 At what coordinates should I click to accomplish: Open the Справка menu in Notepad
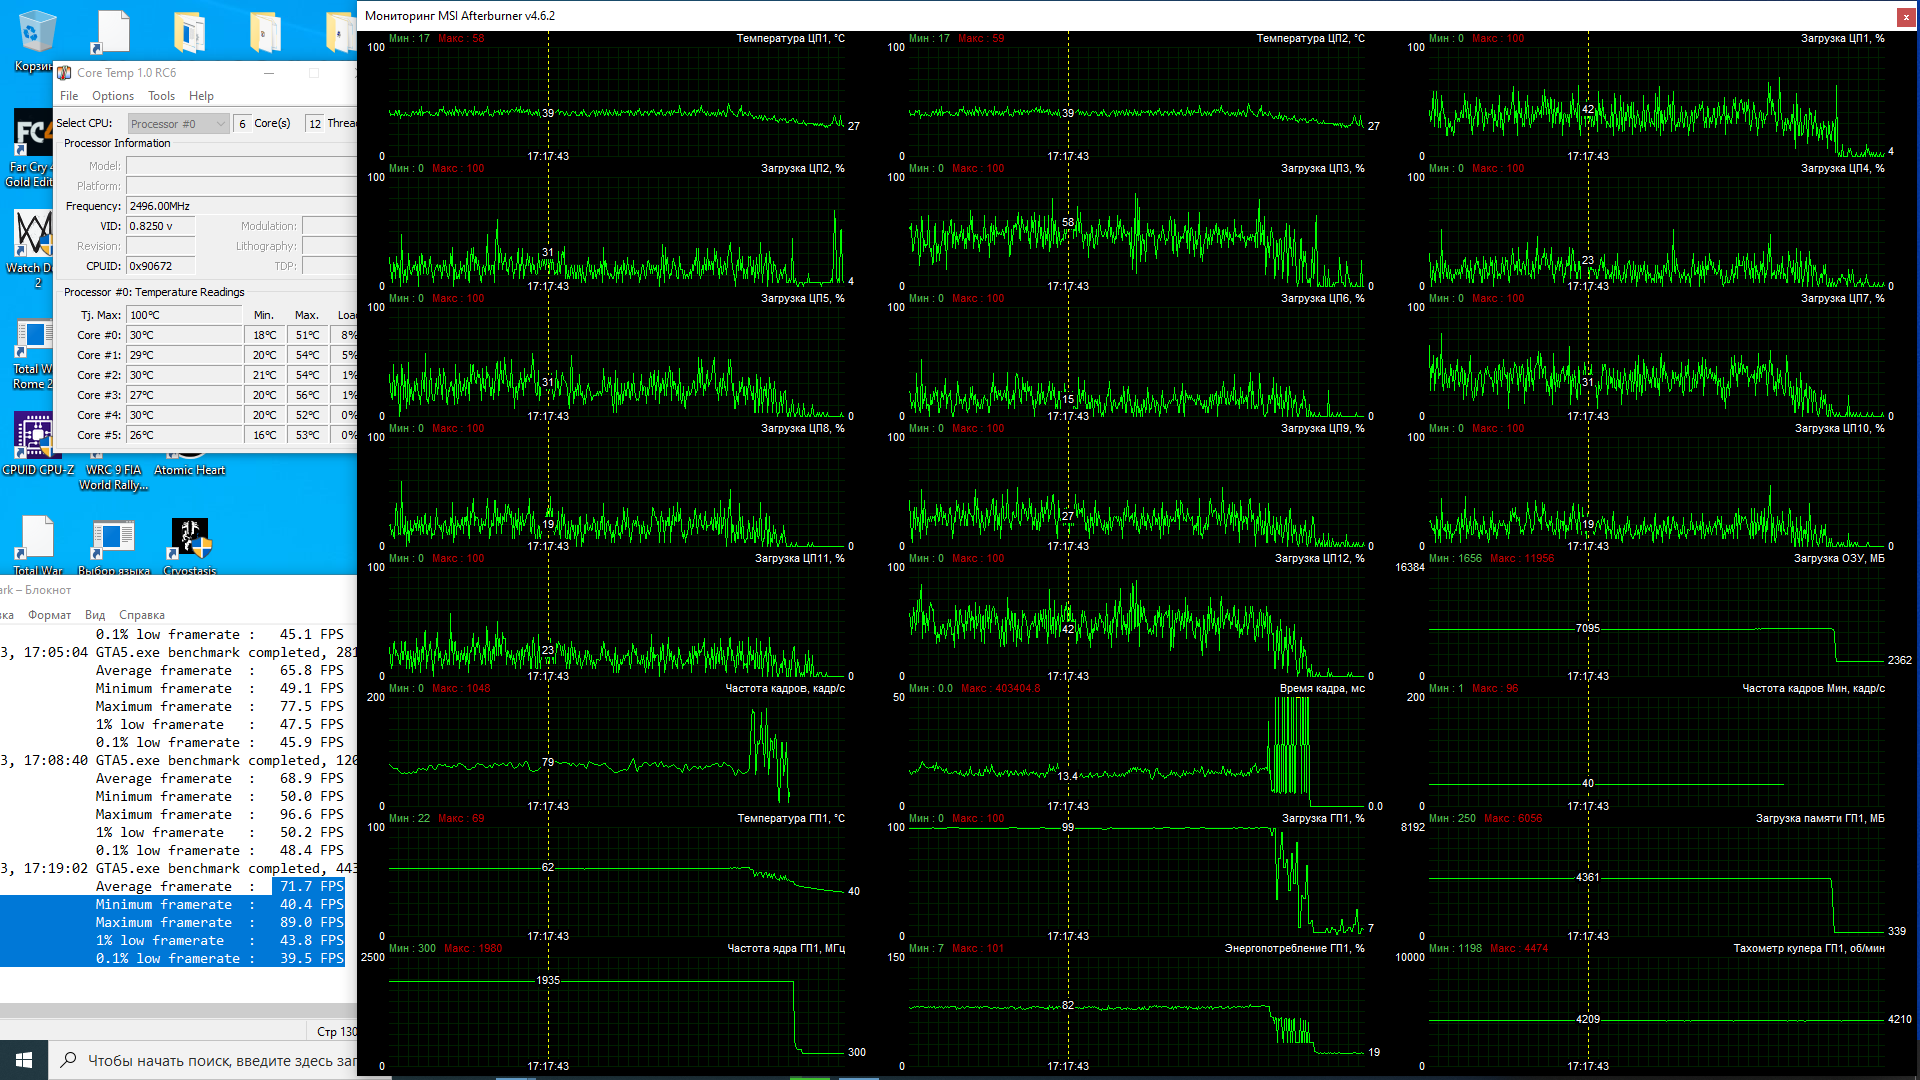click(141, 615)
